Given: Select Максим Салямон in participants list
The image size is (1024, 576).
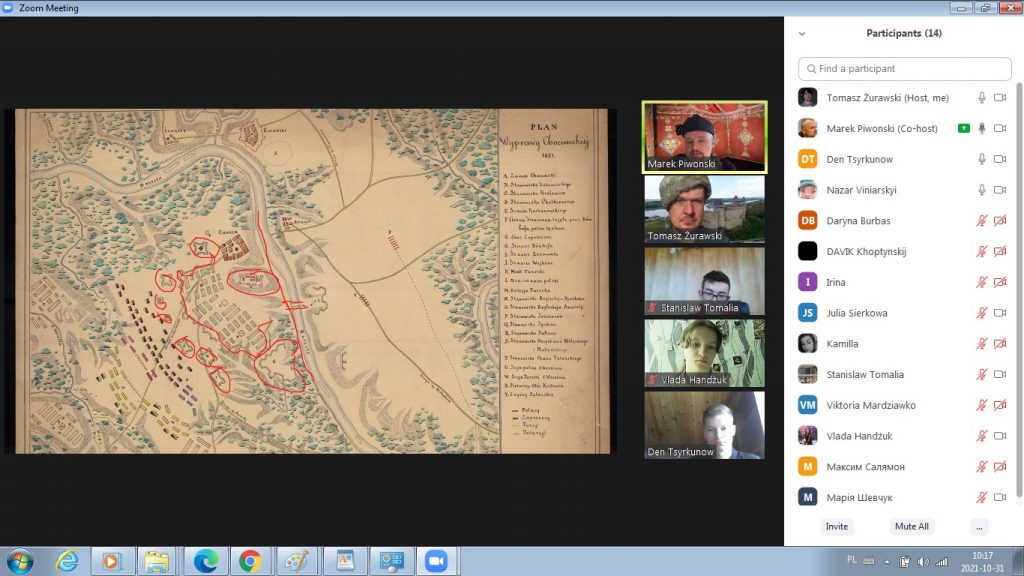Looking at the screenshot, I should tap(865, 467).
